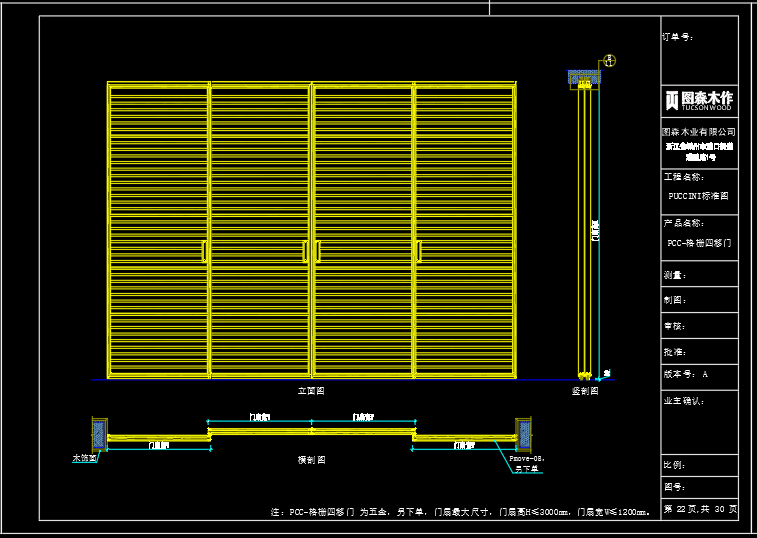This screenshot has width=757, height=538.
Task: Click the handle on the far-left door panel
Action: click(x=205, y=252)
